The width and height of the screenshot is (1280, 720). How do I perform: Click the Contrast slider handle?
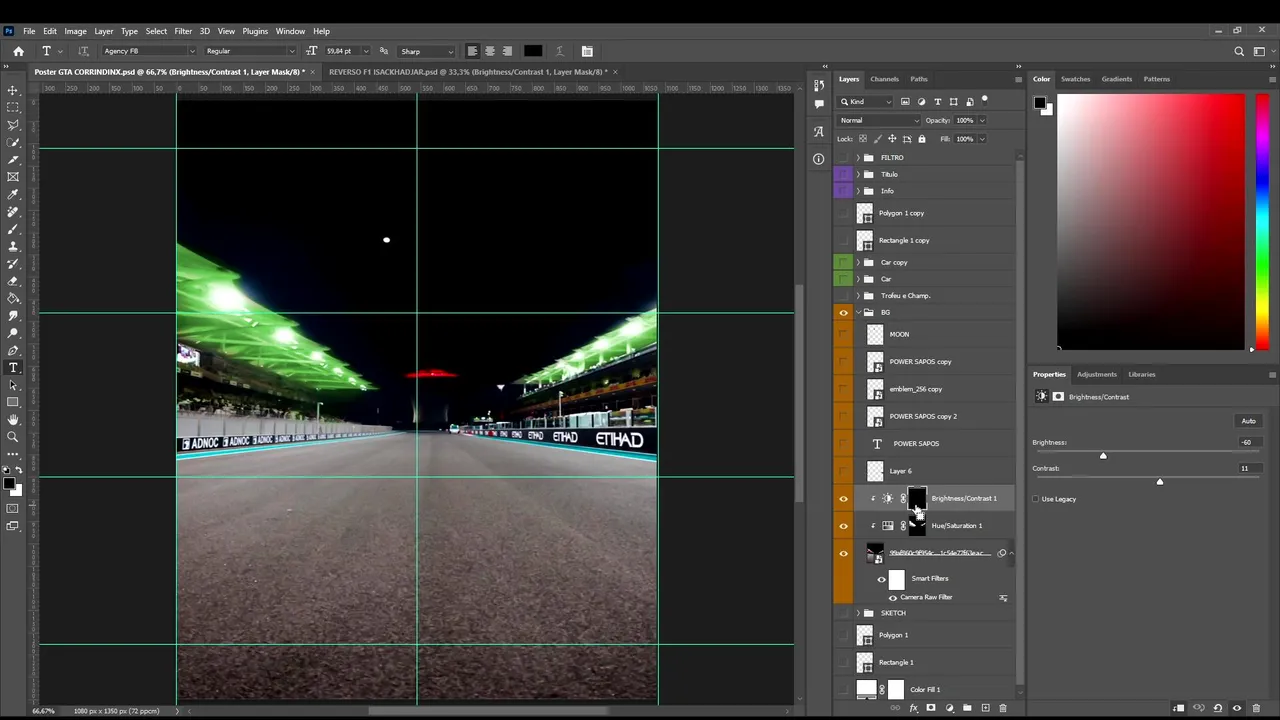(x=1160, y=482)
